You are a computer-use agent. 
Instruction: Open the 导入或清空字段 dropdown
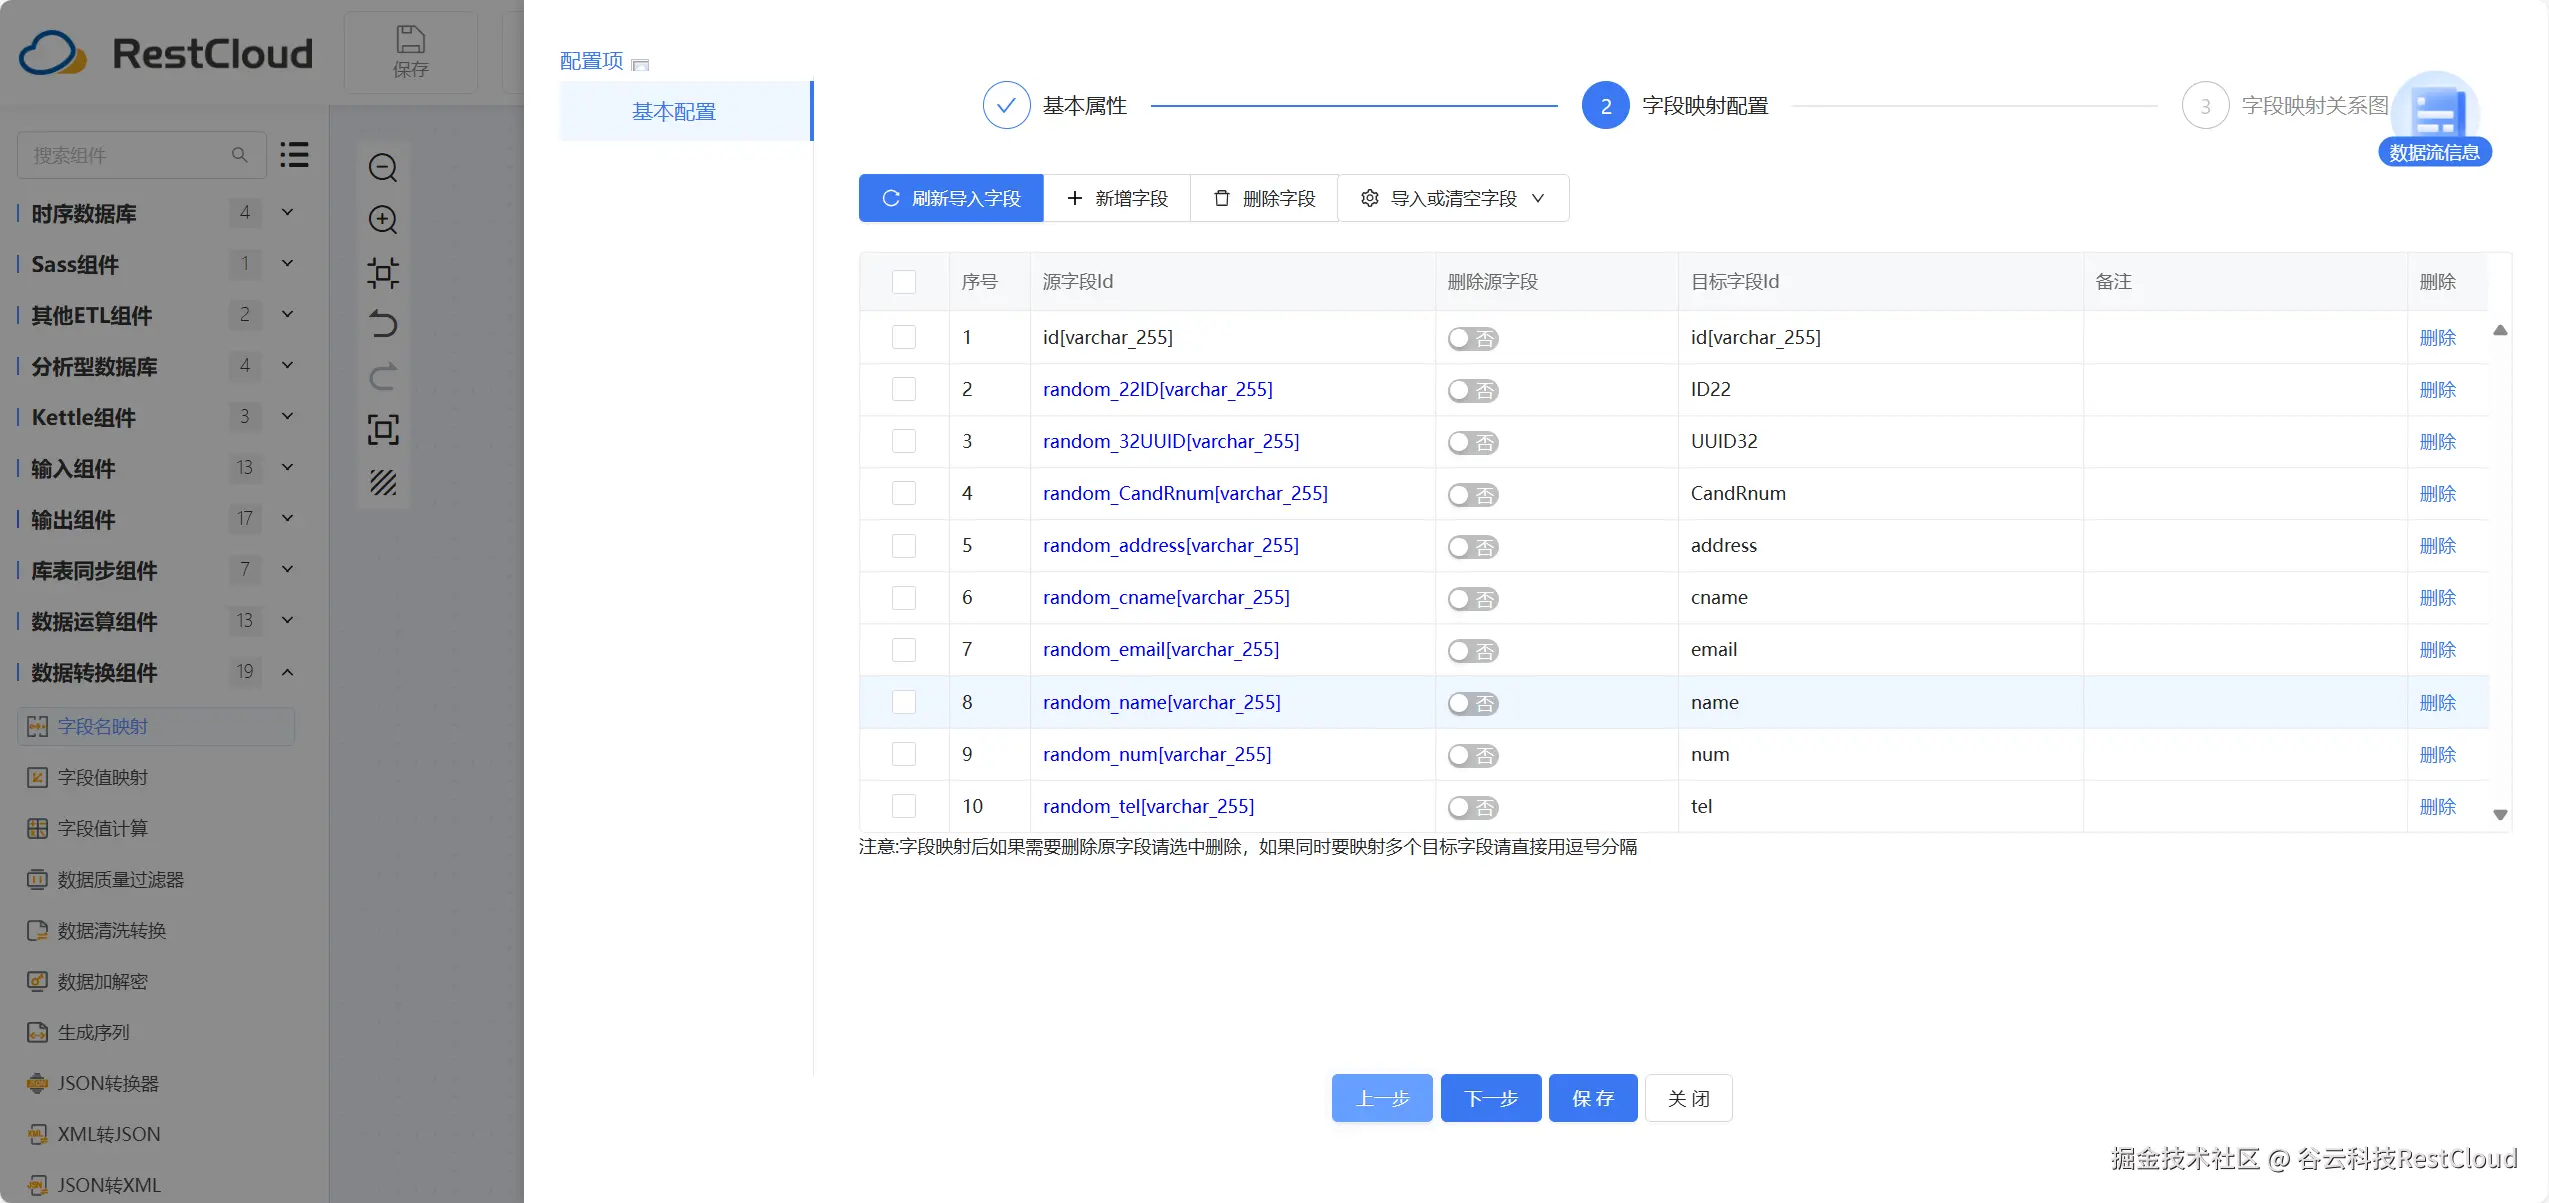[1453, 198]
